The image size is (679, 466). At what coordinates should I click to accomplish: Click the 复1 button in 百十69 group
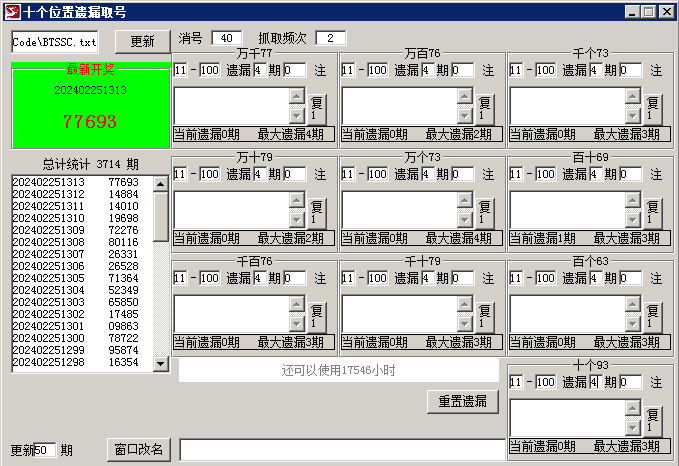pyautogui.click(x=652, y=212)
